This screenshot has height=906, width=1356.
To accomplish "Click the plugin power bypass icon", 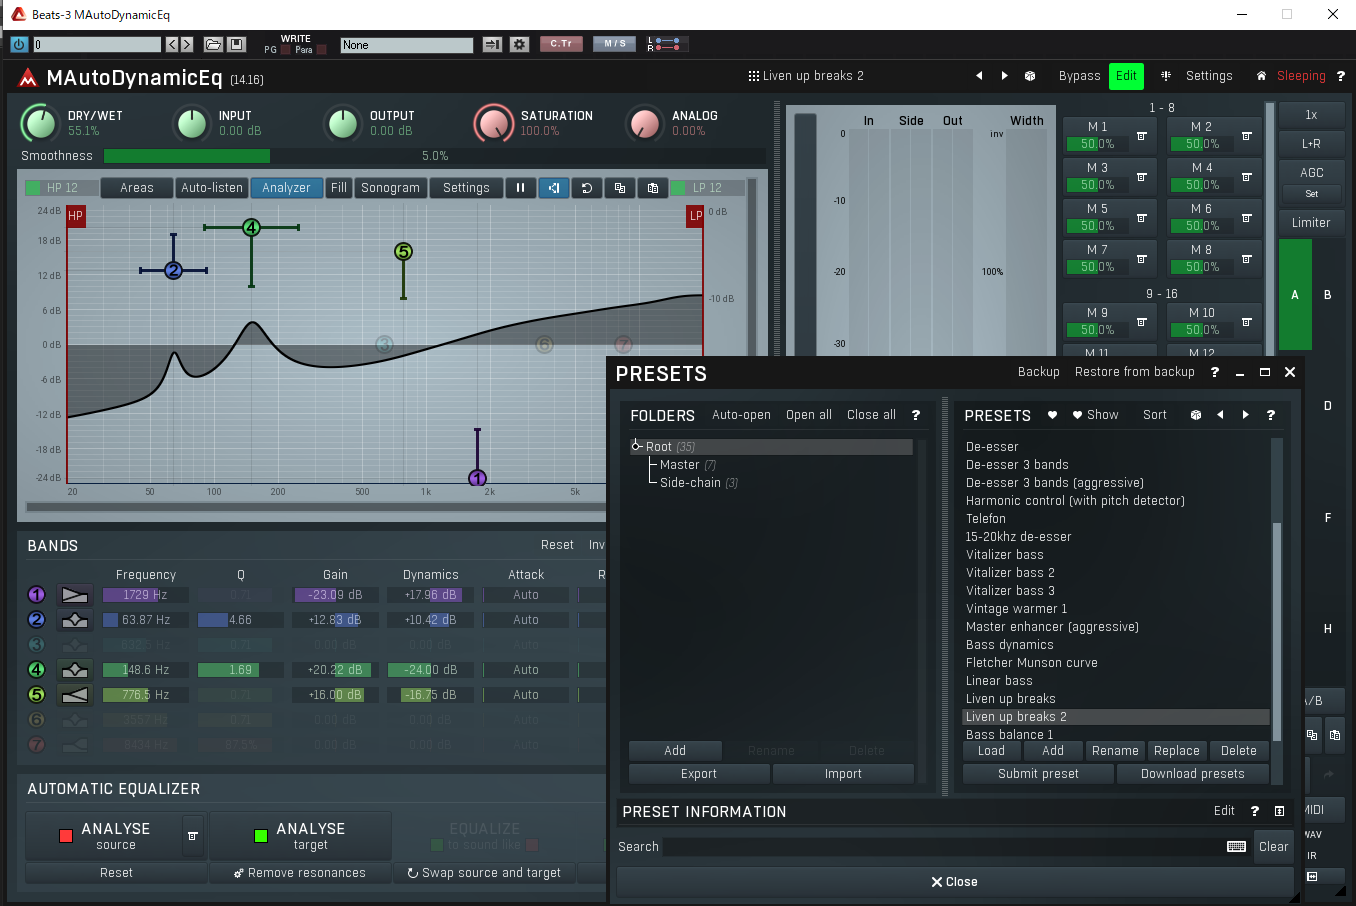I will coord(19,45).
